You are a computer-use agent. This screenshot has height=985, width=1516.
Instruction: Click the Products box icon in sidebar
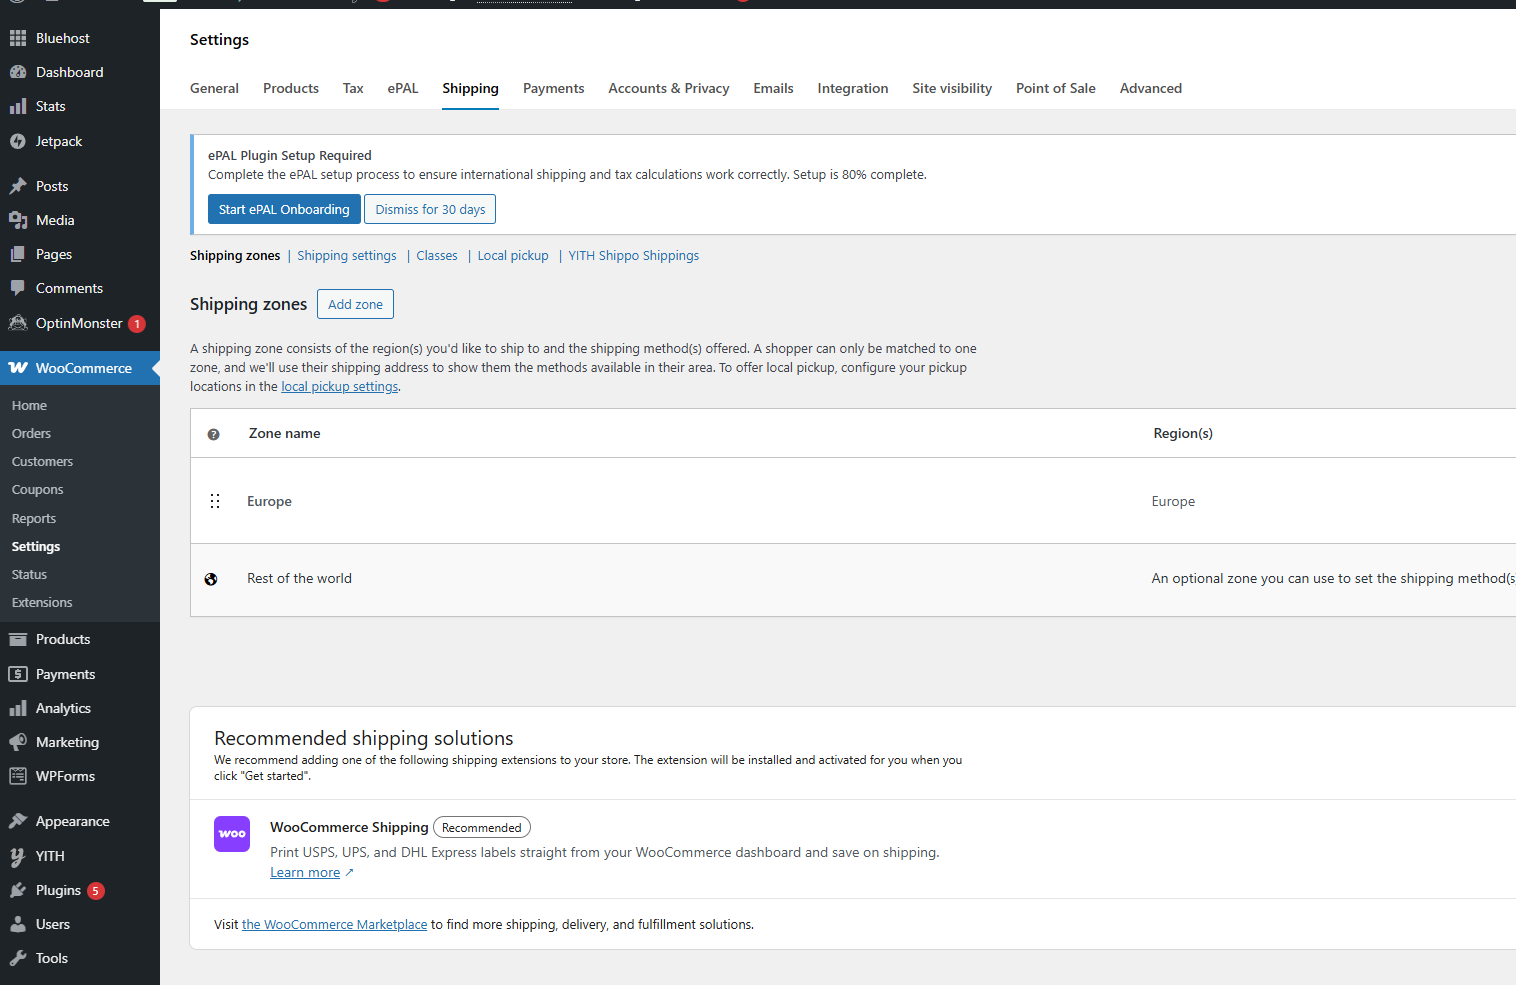tap(18, 639)
